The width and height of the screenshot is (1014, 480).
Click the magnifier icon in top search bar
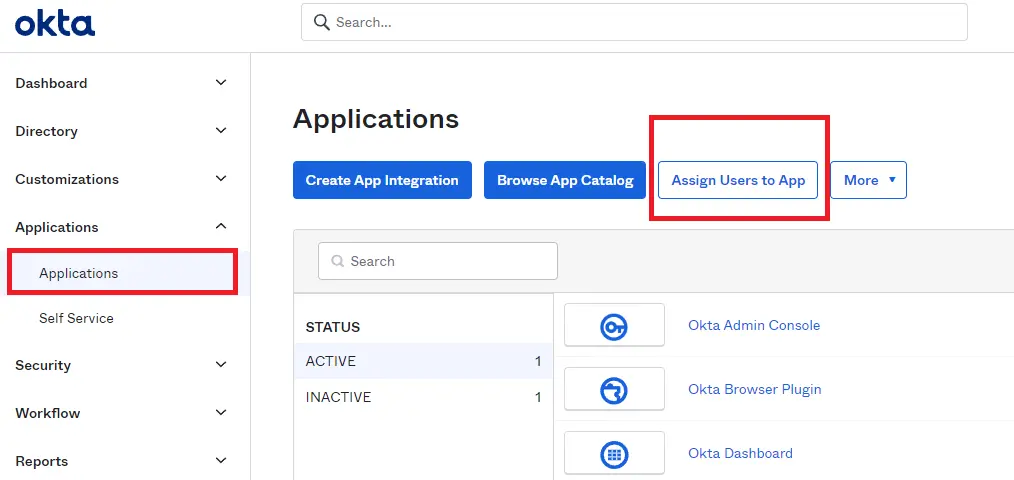pyautogui.click(x=321, y=22)
